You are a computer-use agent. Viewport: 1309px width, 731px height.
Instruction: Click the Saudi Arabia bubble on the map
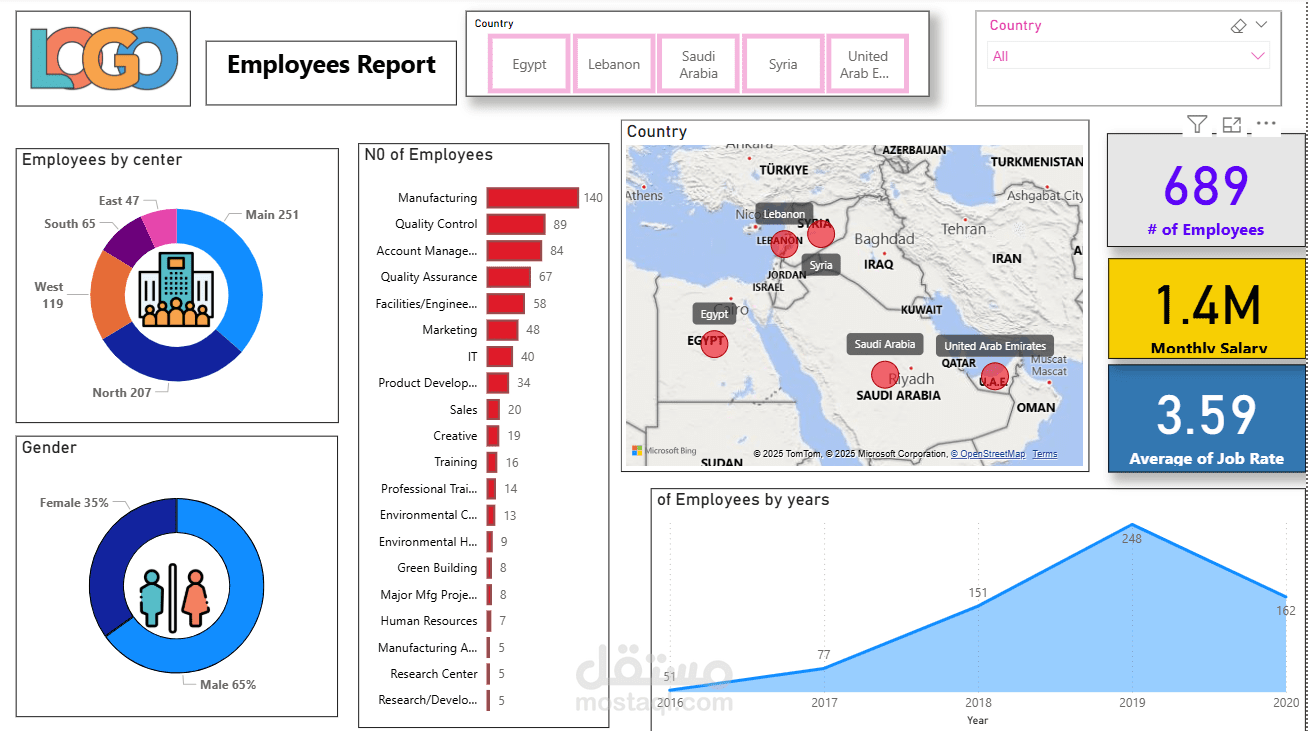[884, 374]
